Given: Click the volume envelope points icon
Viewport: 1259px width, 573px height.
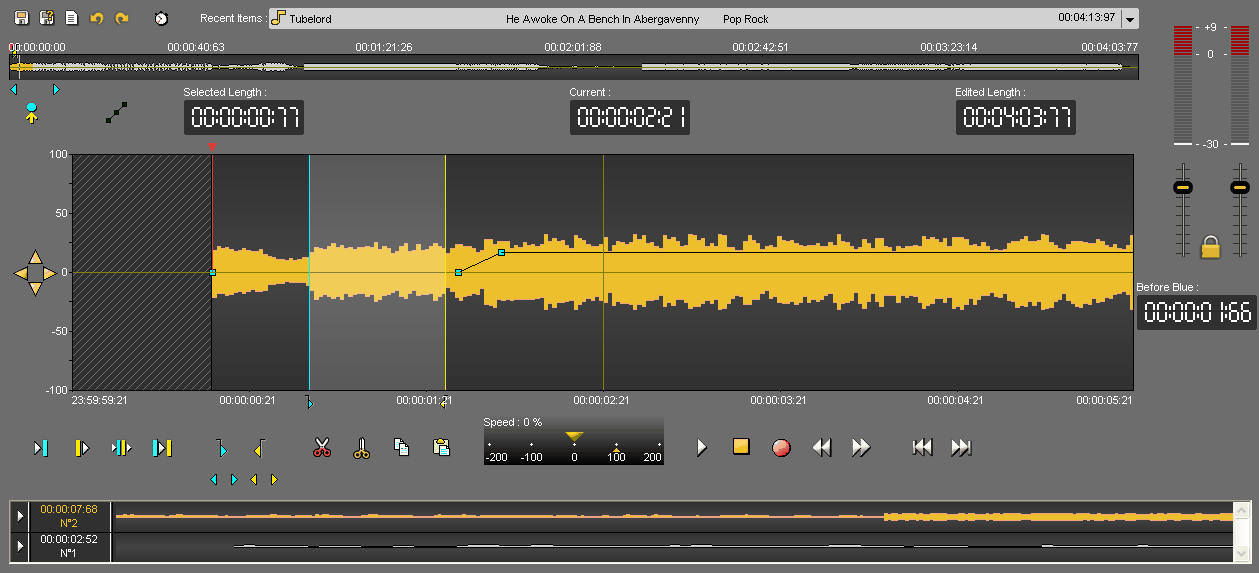Looking at the screenshot, I should pyautogui.click(x=117, y=113).
